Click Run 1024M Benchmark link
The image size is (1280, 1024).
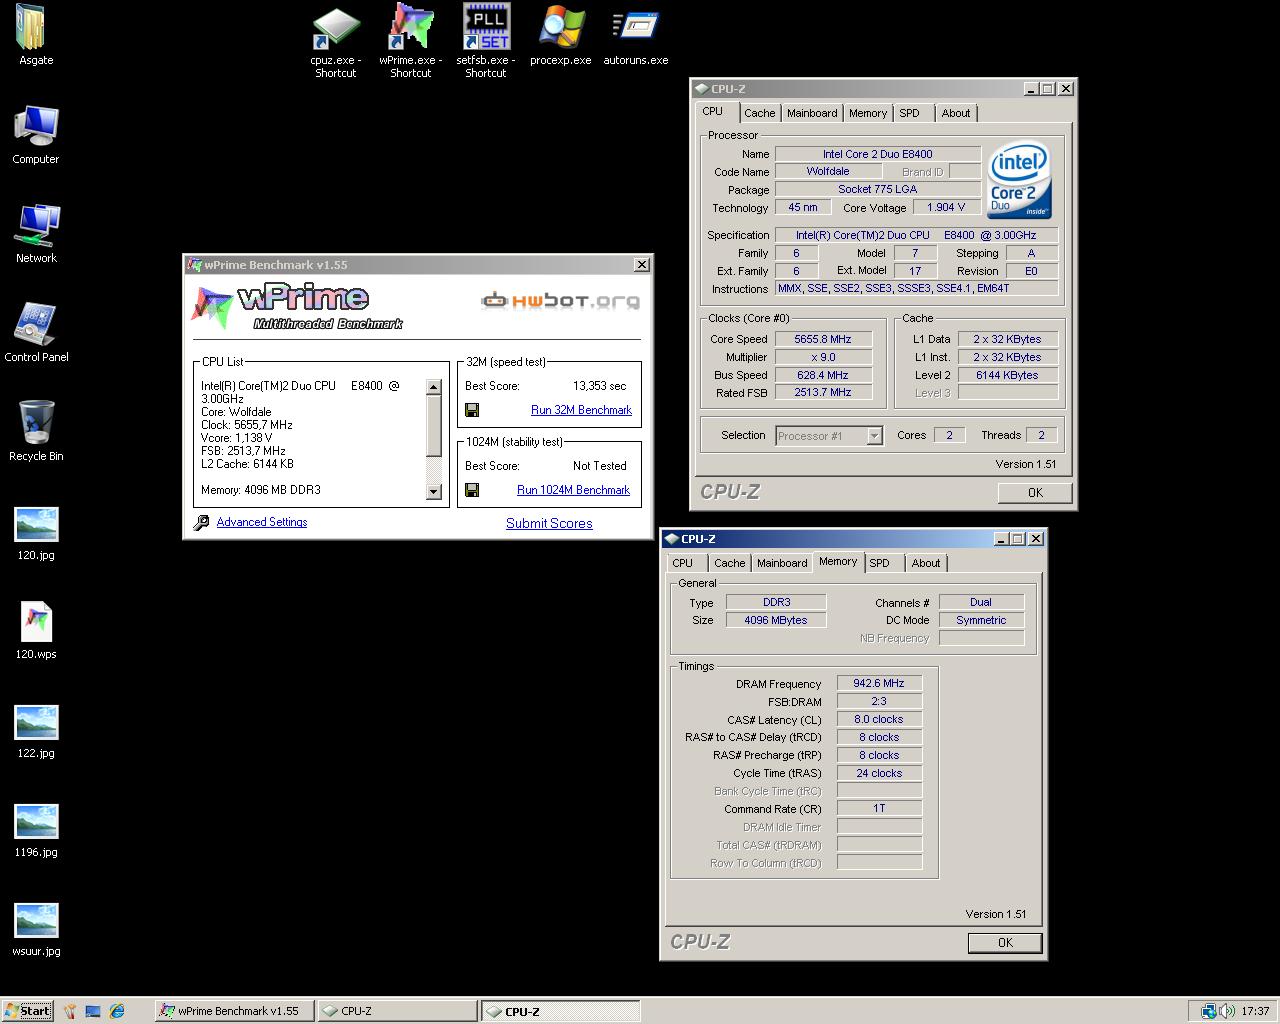573,490
